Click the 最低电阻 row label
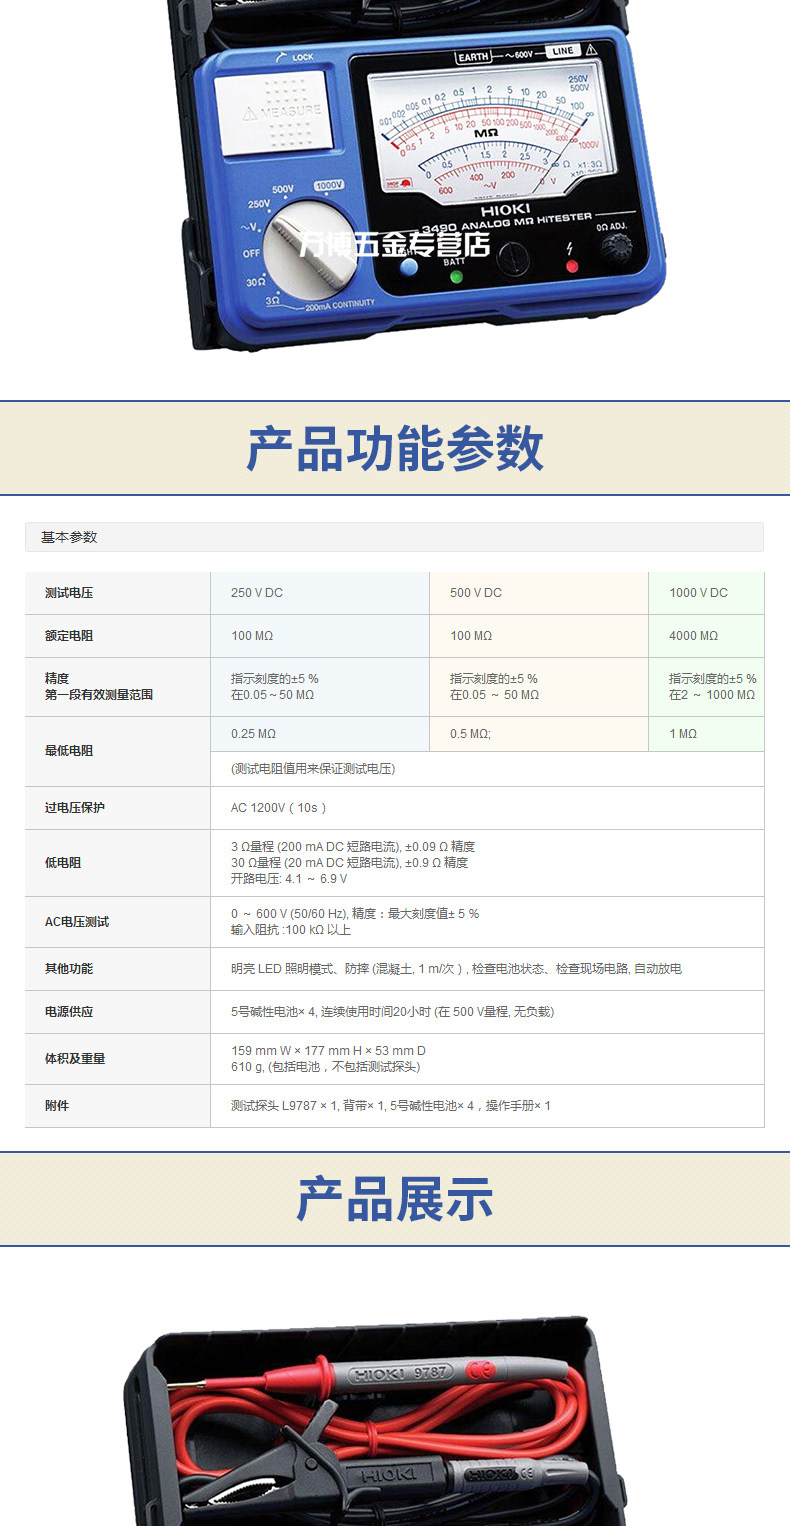790x1526 pixels. point(69,751)
